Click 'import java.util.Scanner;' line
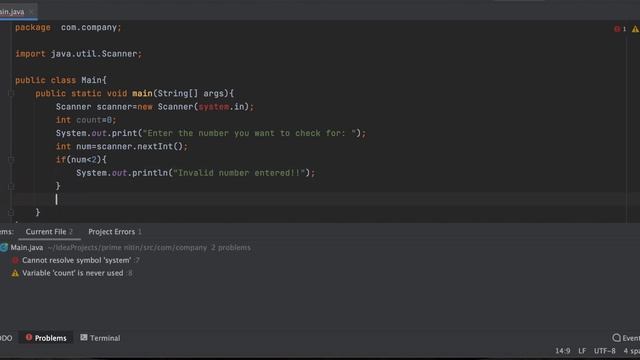Viewport: 640px width, 360px height. (78, 54)
